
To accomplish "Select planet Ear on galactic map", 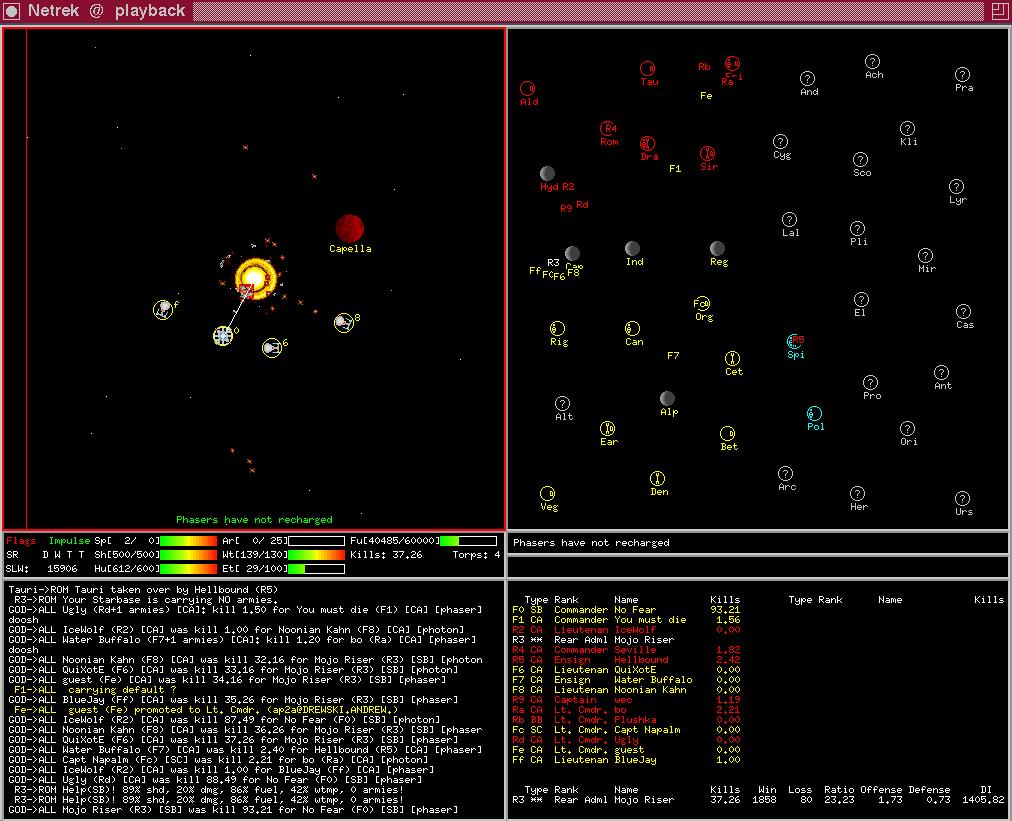I will tap(607, 428).
